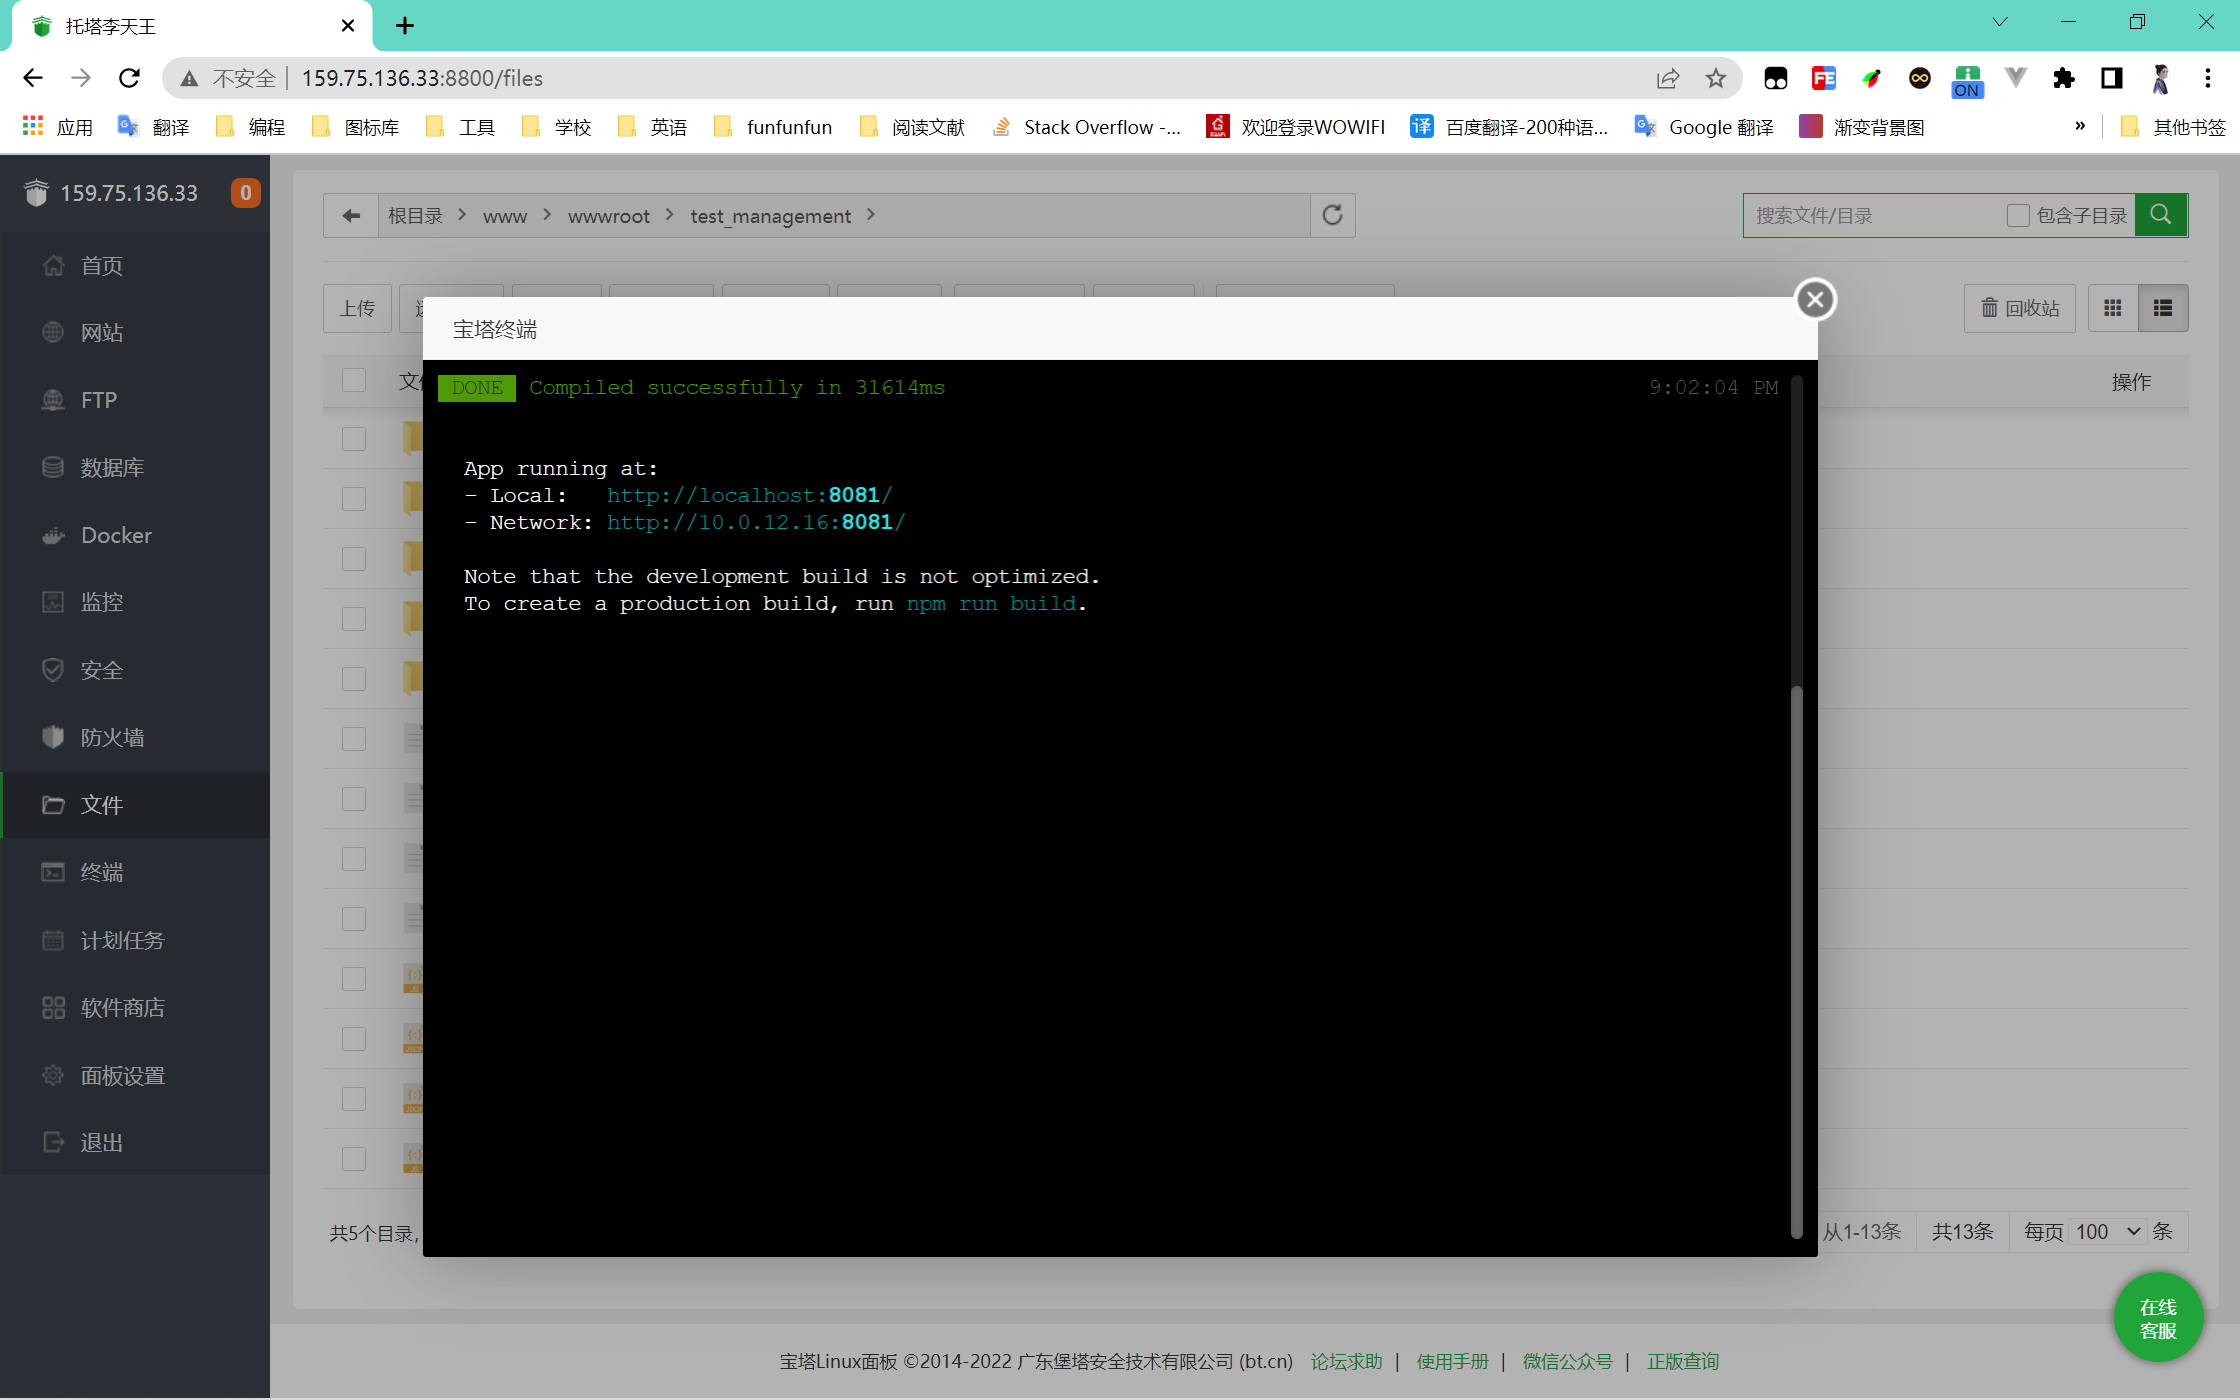Open Docker in the sidebar
Viewport: 2240px width, 1400px height.
pos(116,535)
